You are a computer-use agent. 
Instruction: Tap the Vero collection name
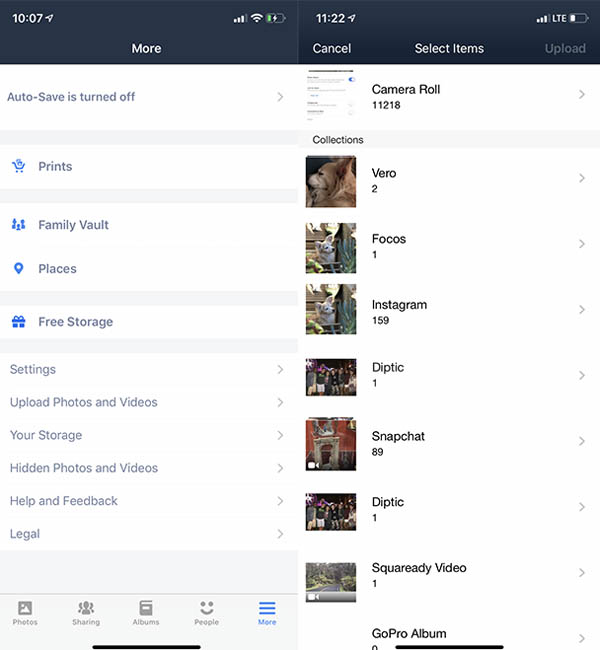[x=384, y=173]
